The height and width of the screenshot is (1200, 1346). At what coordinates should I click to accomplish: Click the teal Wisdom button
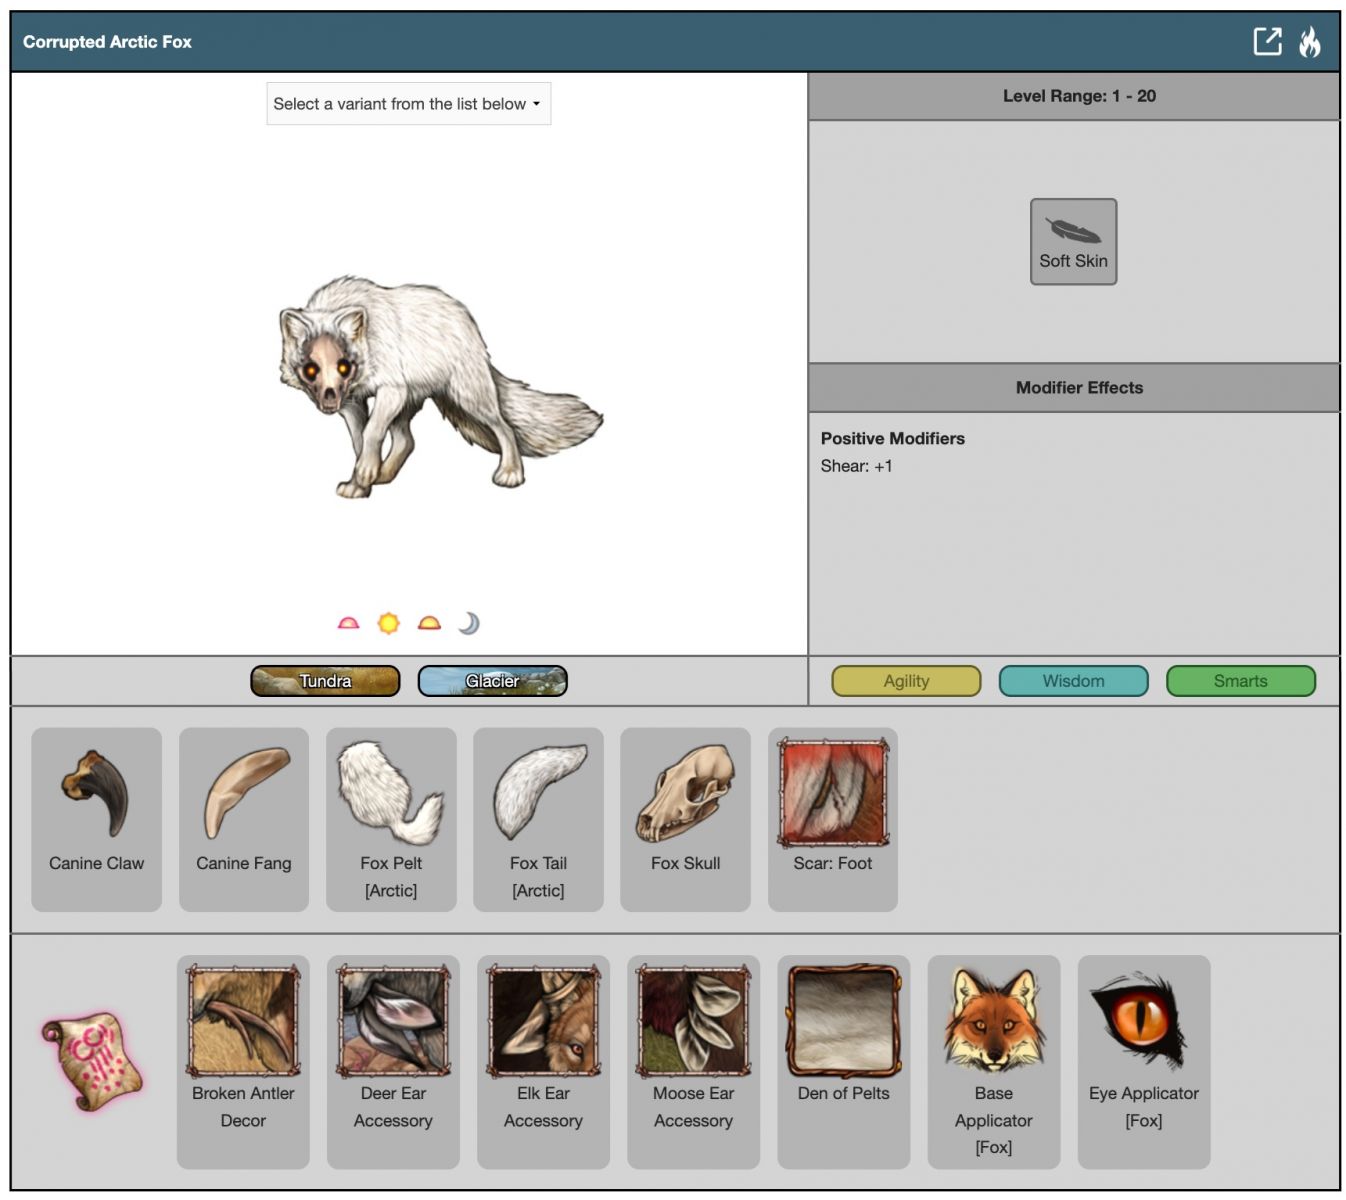[x=1073, y=681]
